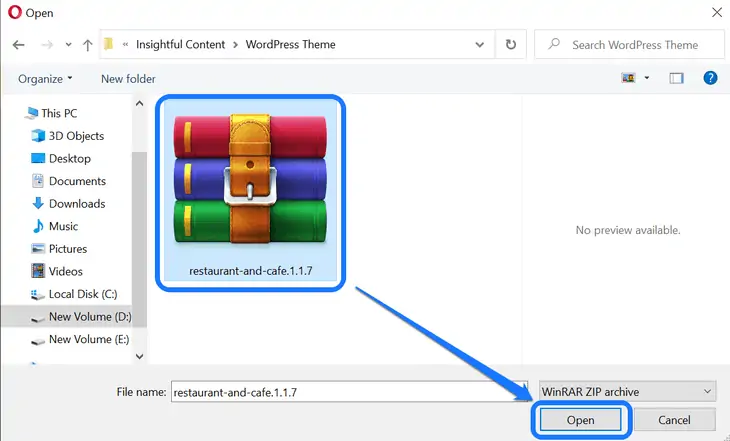The image size is (730, 441).
Task: Click the New Volume (E:) drive icon
Action: (37, 341)
